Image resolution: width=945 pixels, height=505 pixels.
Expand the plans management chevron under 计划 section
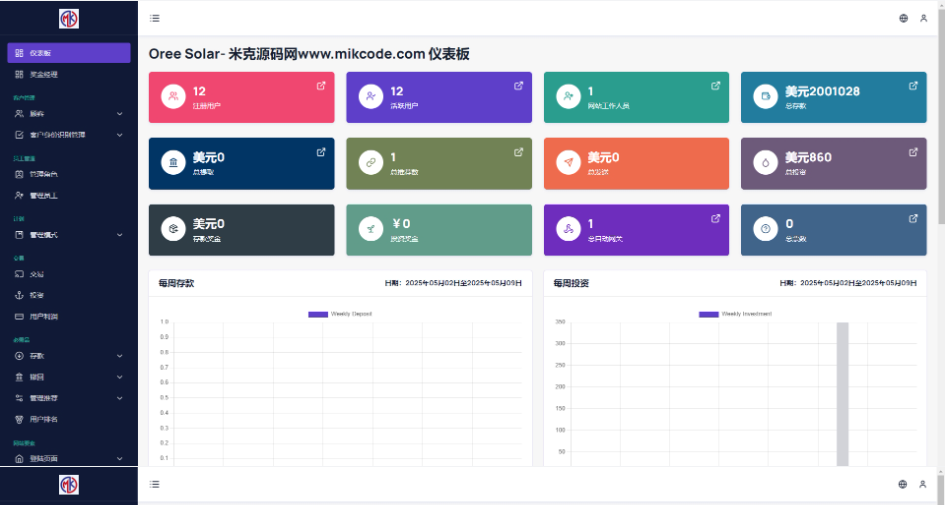[x=119, y=235]
